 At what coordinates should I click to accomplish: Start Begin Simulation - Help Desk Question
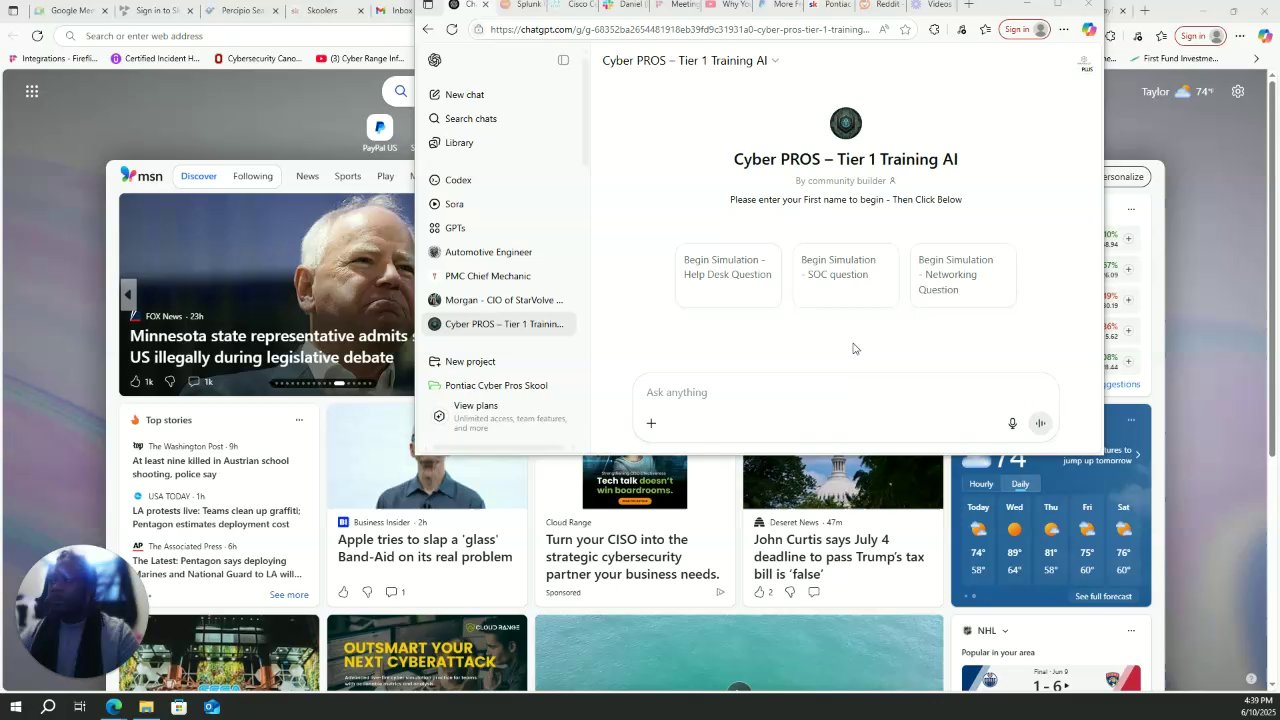[728, 275]
